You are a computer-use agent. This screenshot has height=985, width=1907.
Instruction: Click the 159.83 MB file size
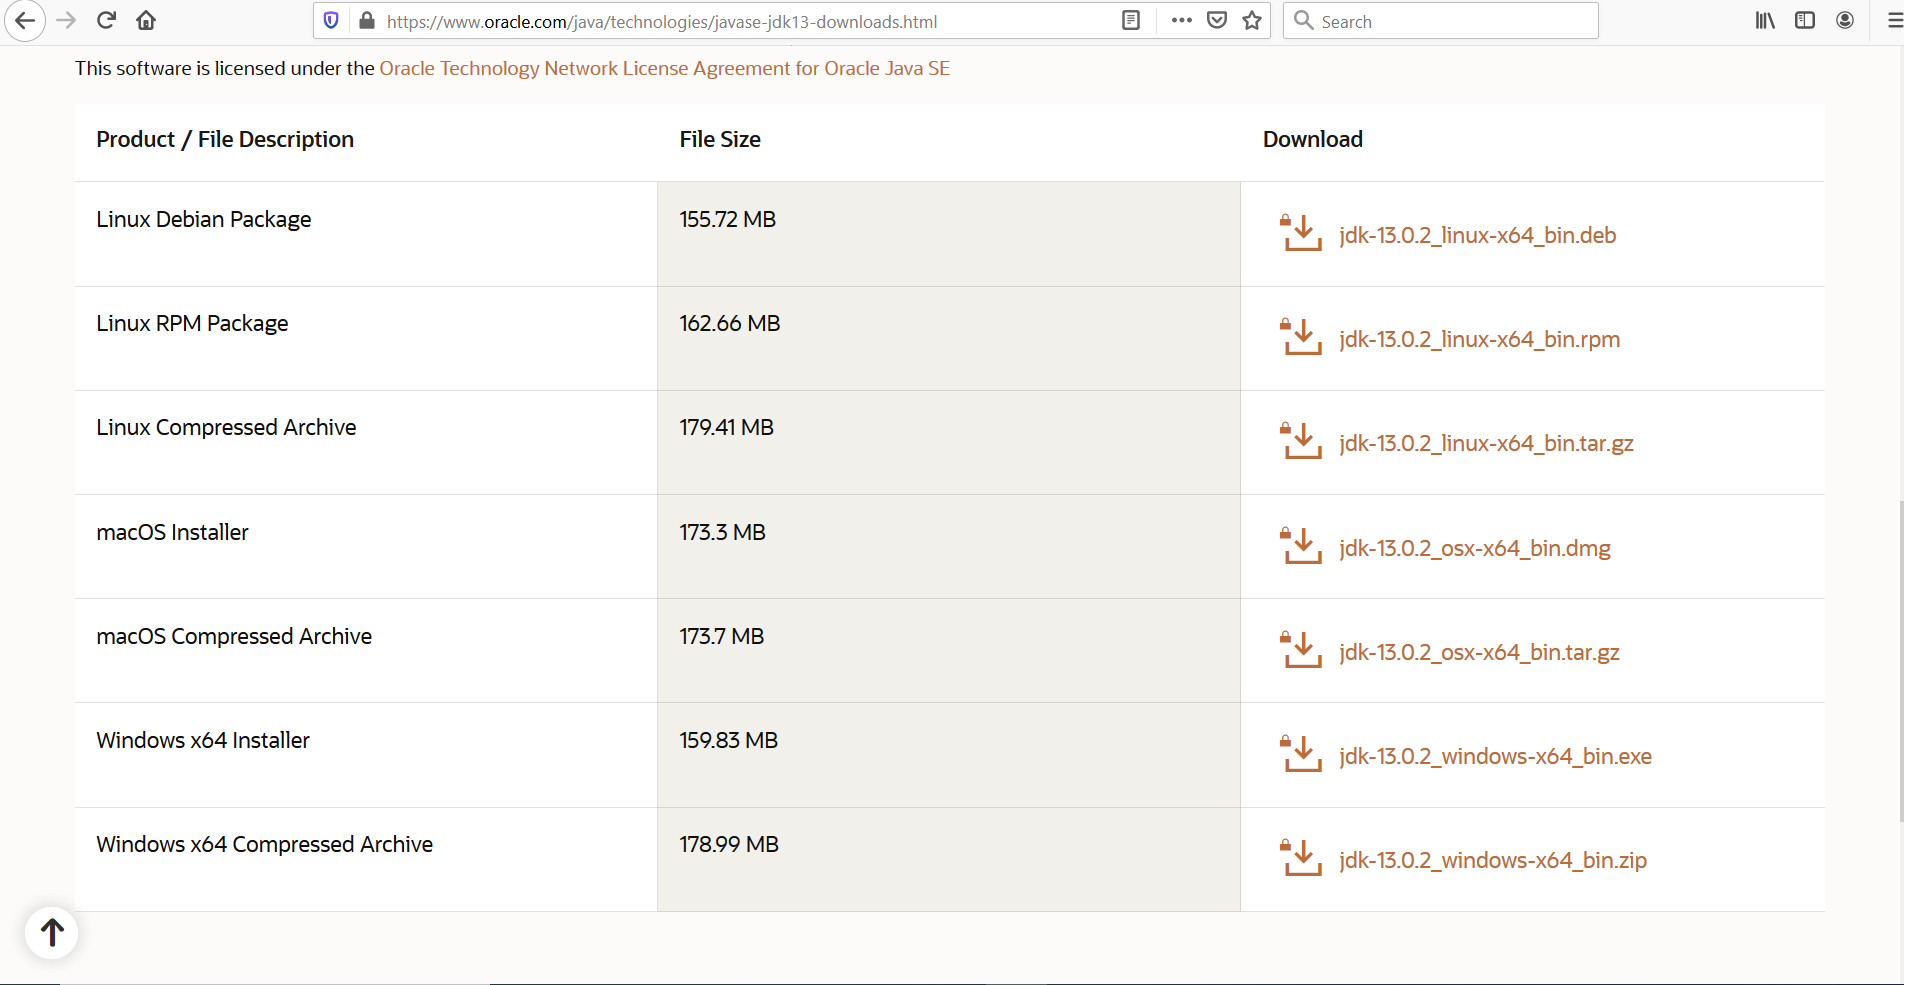728,740
